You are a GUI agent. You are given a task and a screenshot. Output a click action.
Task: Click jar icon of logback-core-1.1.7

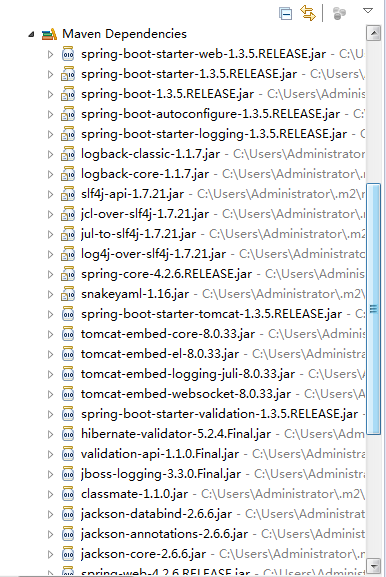point(68,173)
